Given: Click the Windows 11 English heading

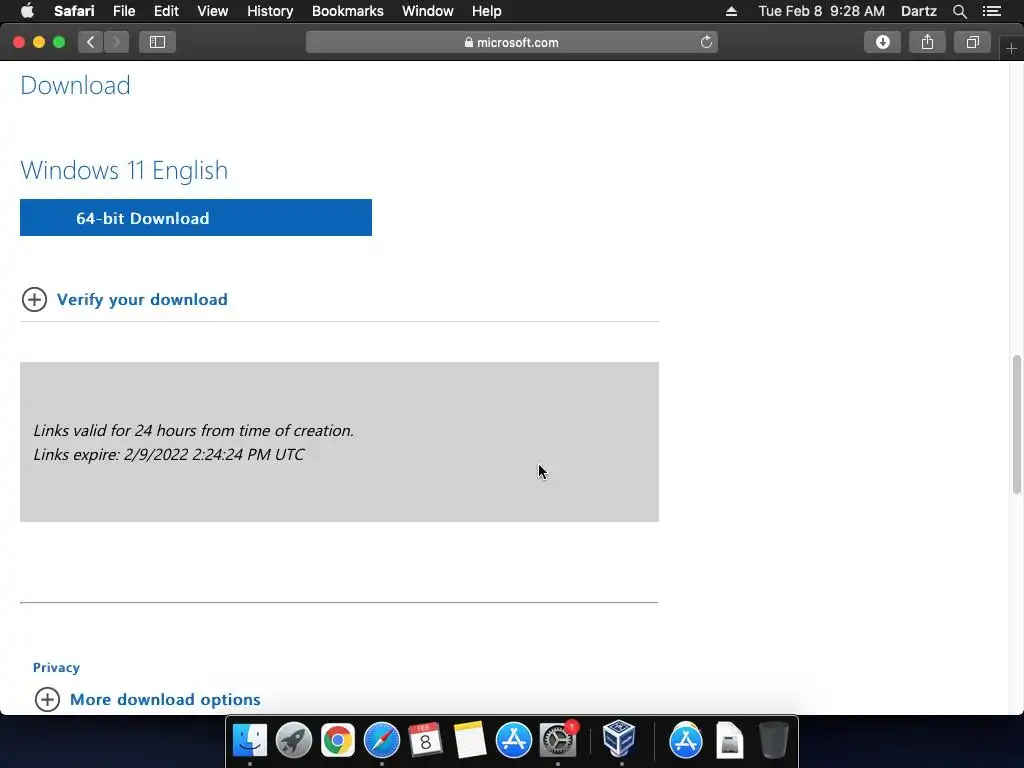Looking at the screenshot, I should point(124,170).
